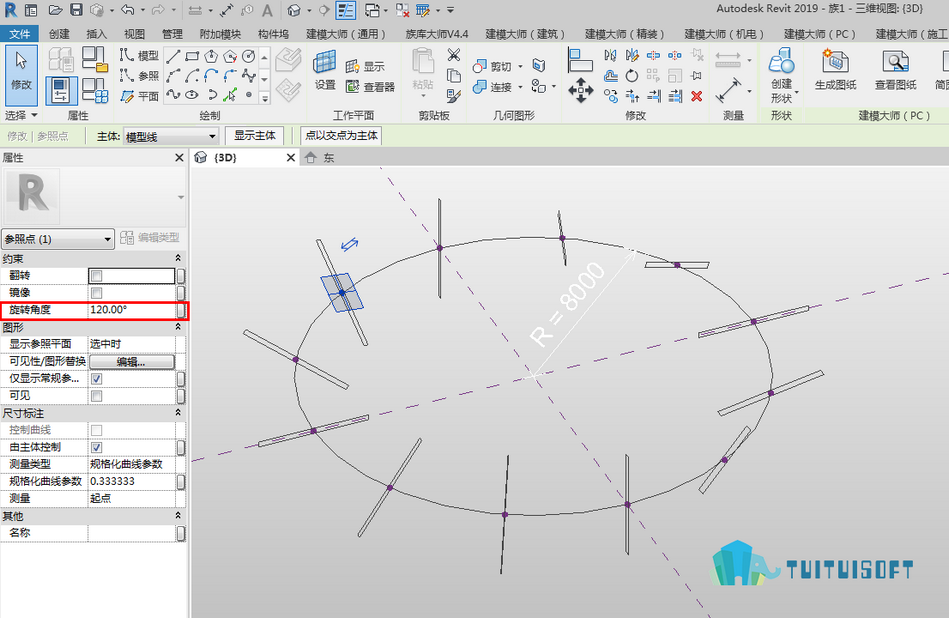This screenshot has width=949, height=618.
Task: Click the 编辑... button for 可见性/图形替换
Action: (x=131, y=362)
